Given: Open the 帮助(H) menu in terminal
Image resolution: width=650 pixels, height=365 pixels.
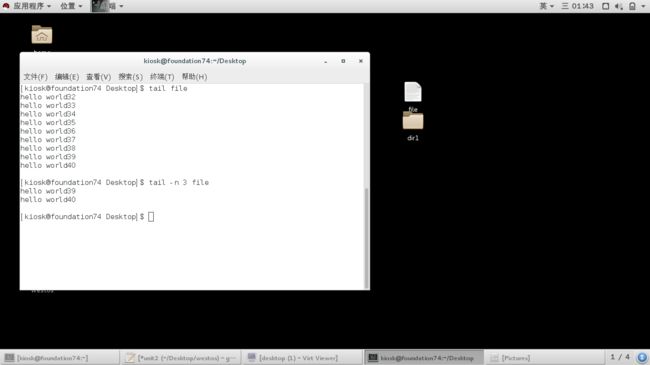Looking at the screenshot, I should (194, 77).
